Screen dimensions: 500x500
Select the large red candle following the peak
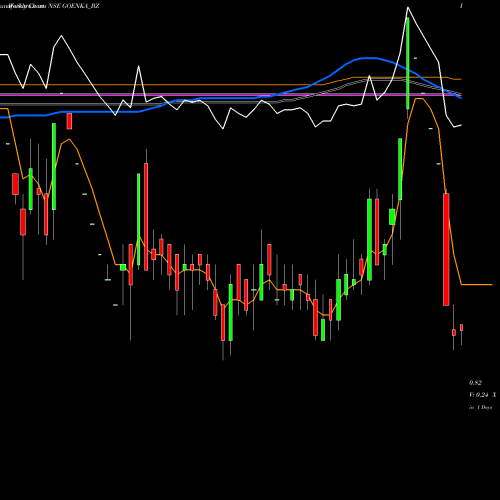[x=446, y=249]
